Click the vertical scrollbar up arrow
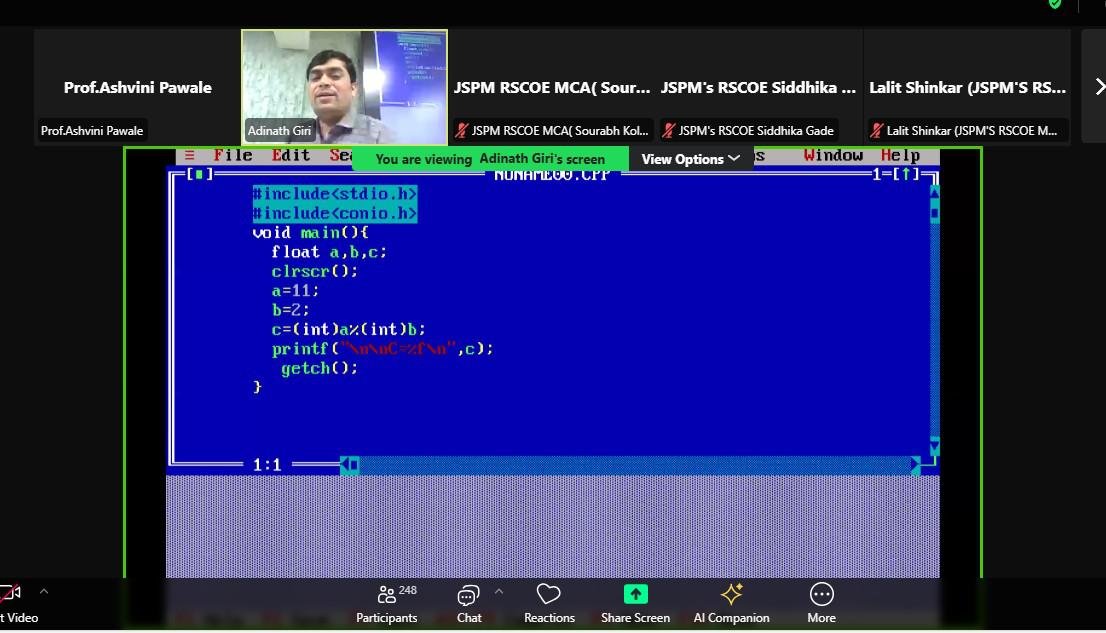 pos(935,191)
